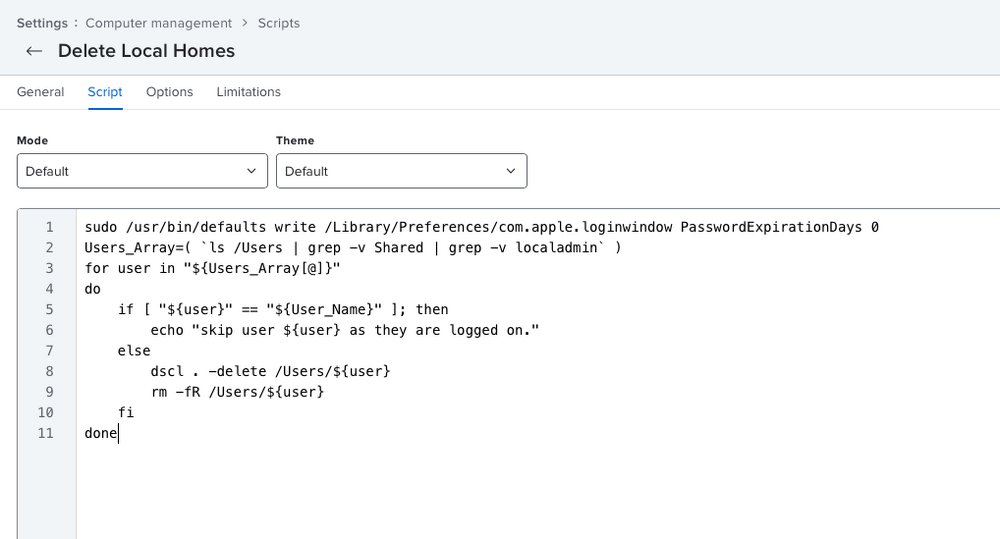1000x539 pixels.
Task: Switch to the Script tab
Action: [105, 92]
